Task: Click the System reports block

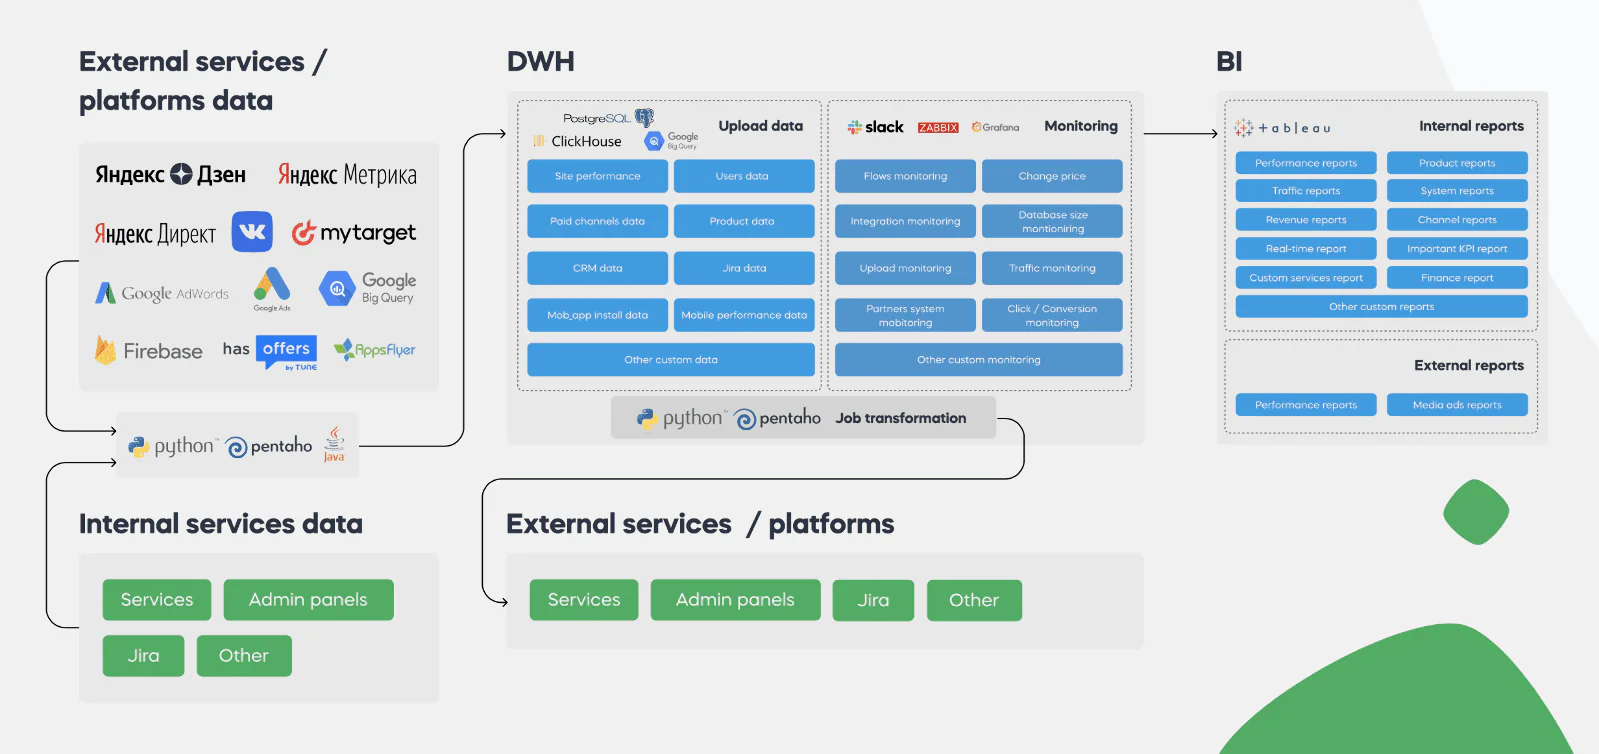Action: (1457, 191)
